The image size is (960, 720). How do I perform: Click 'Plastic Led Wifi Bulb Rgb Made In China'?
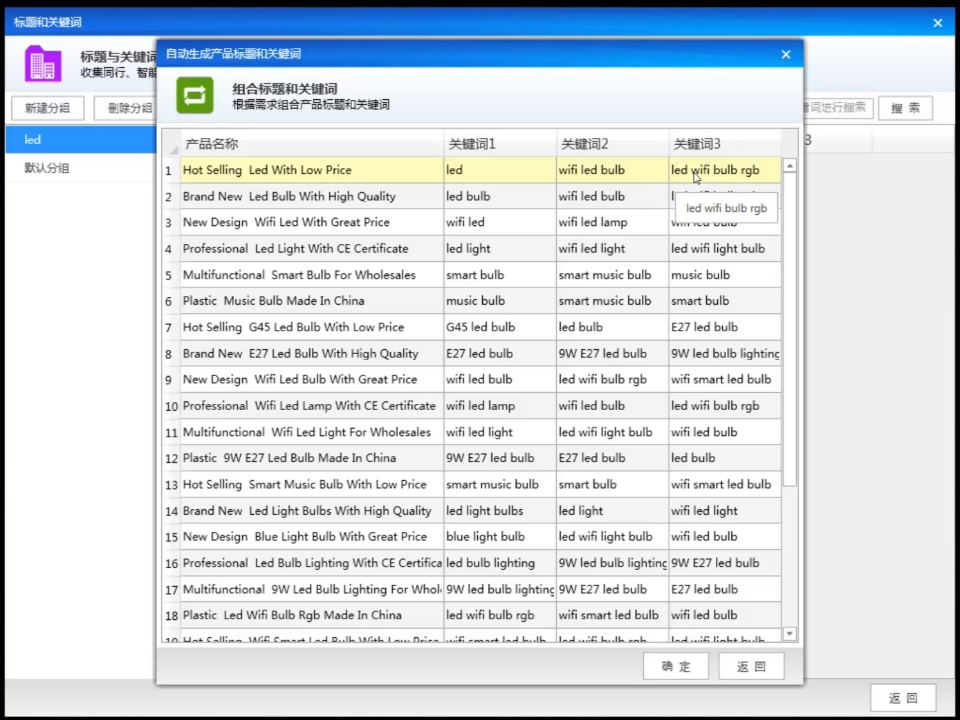pyautogui.click(x=312, y=615)
